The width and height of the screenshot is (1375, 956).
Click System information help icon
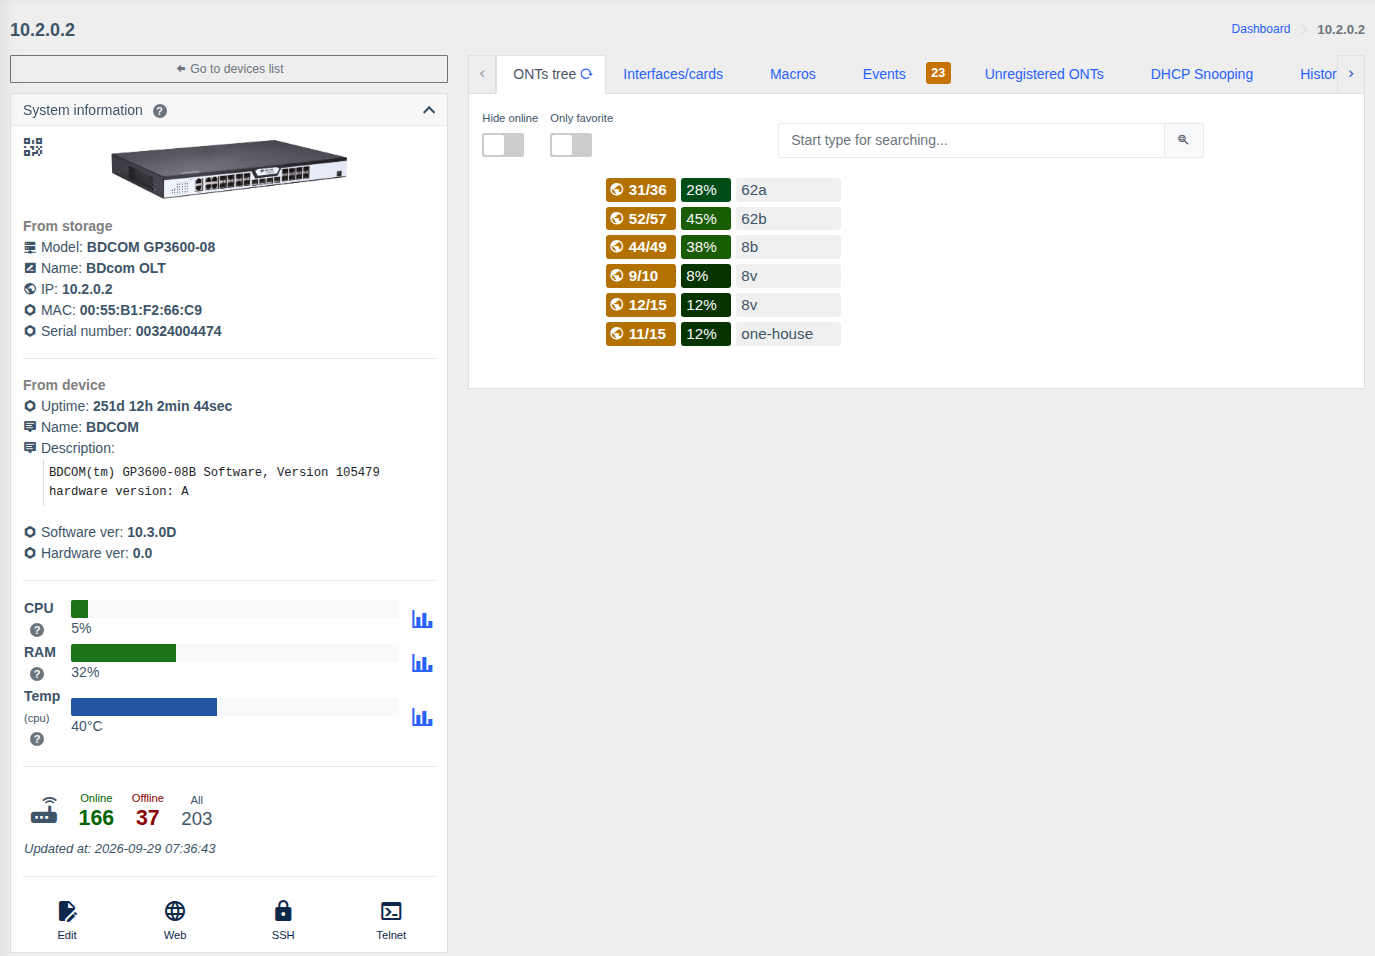(160, 111)
